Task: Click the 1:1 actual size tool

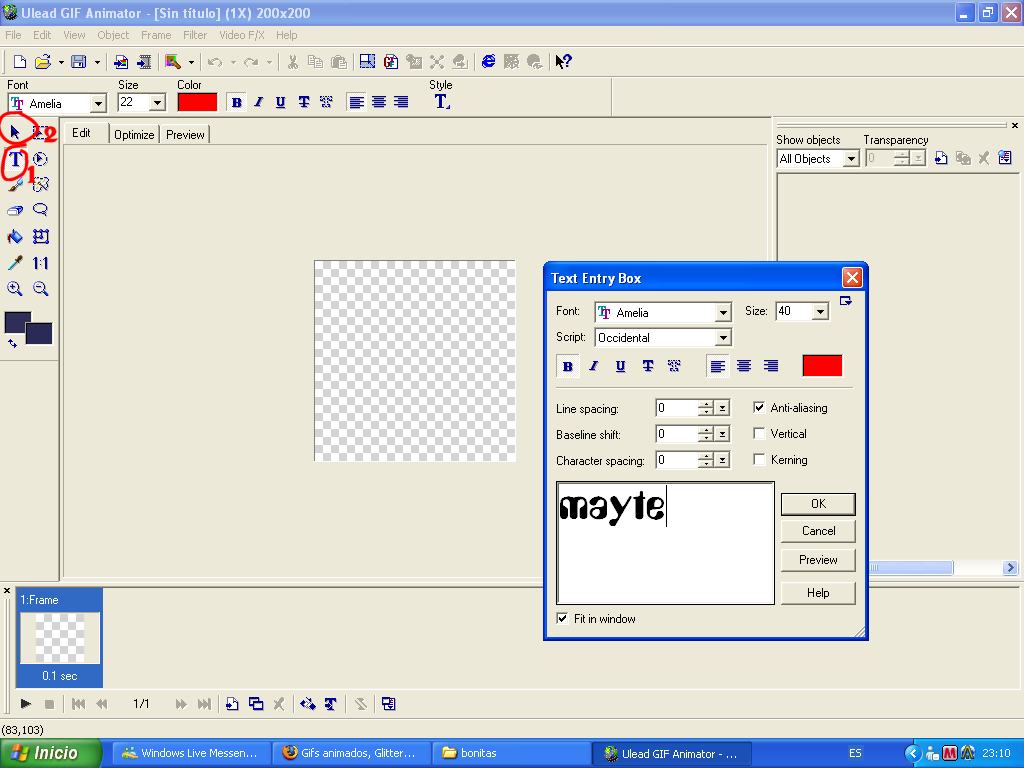Action: pyautogui.click(x=40, y=263)
